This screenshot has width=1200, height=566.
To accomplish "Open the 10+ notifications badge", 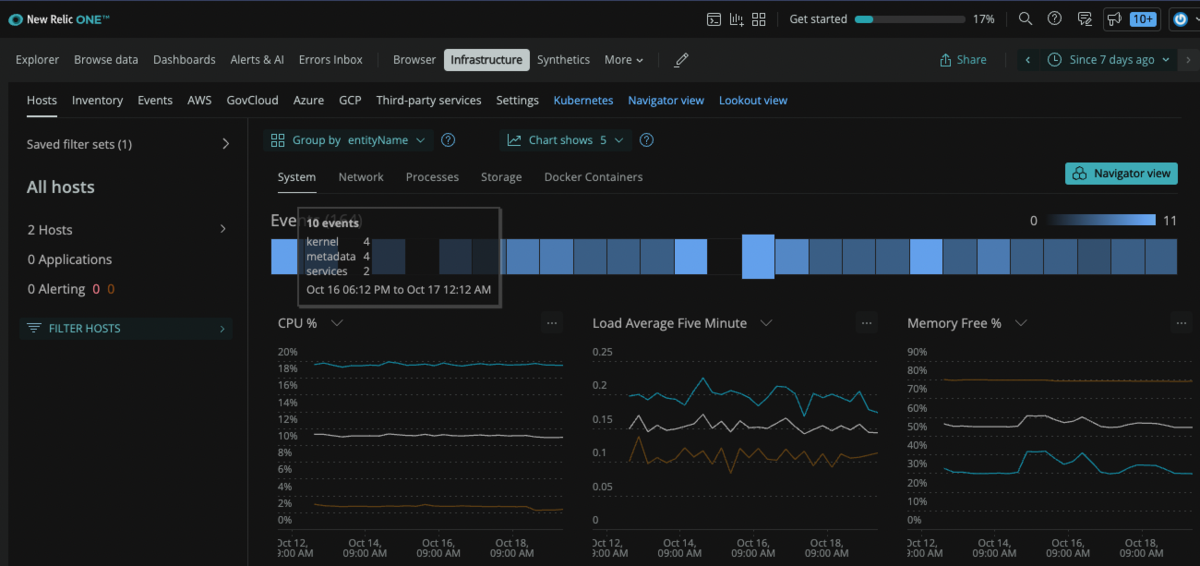I will [1143, 19].
